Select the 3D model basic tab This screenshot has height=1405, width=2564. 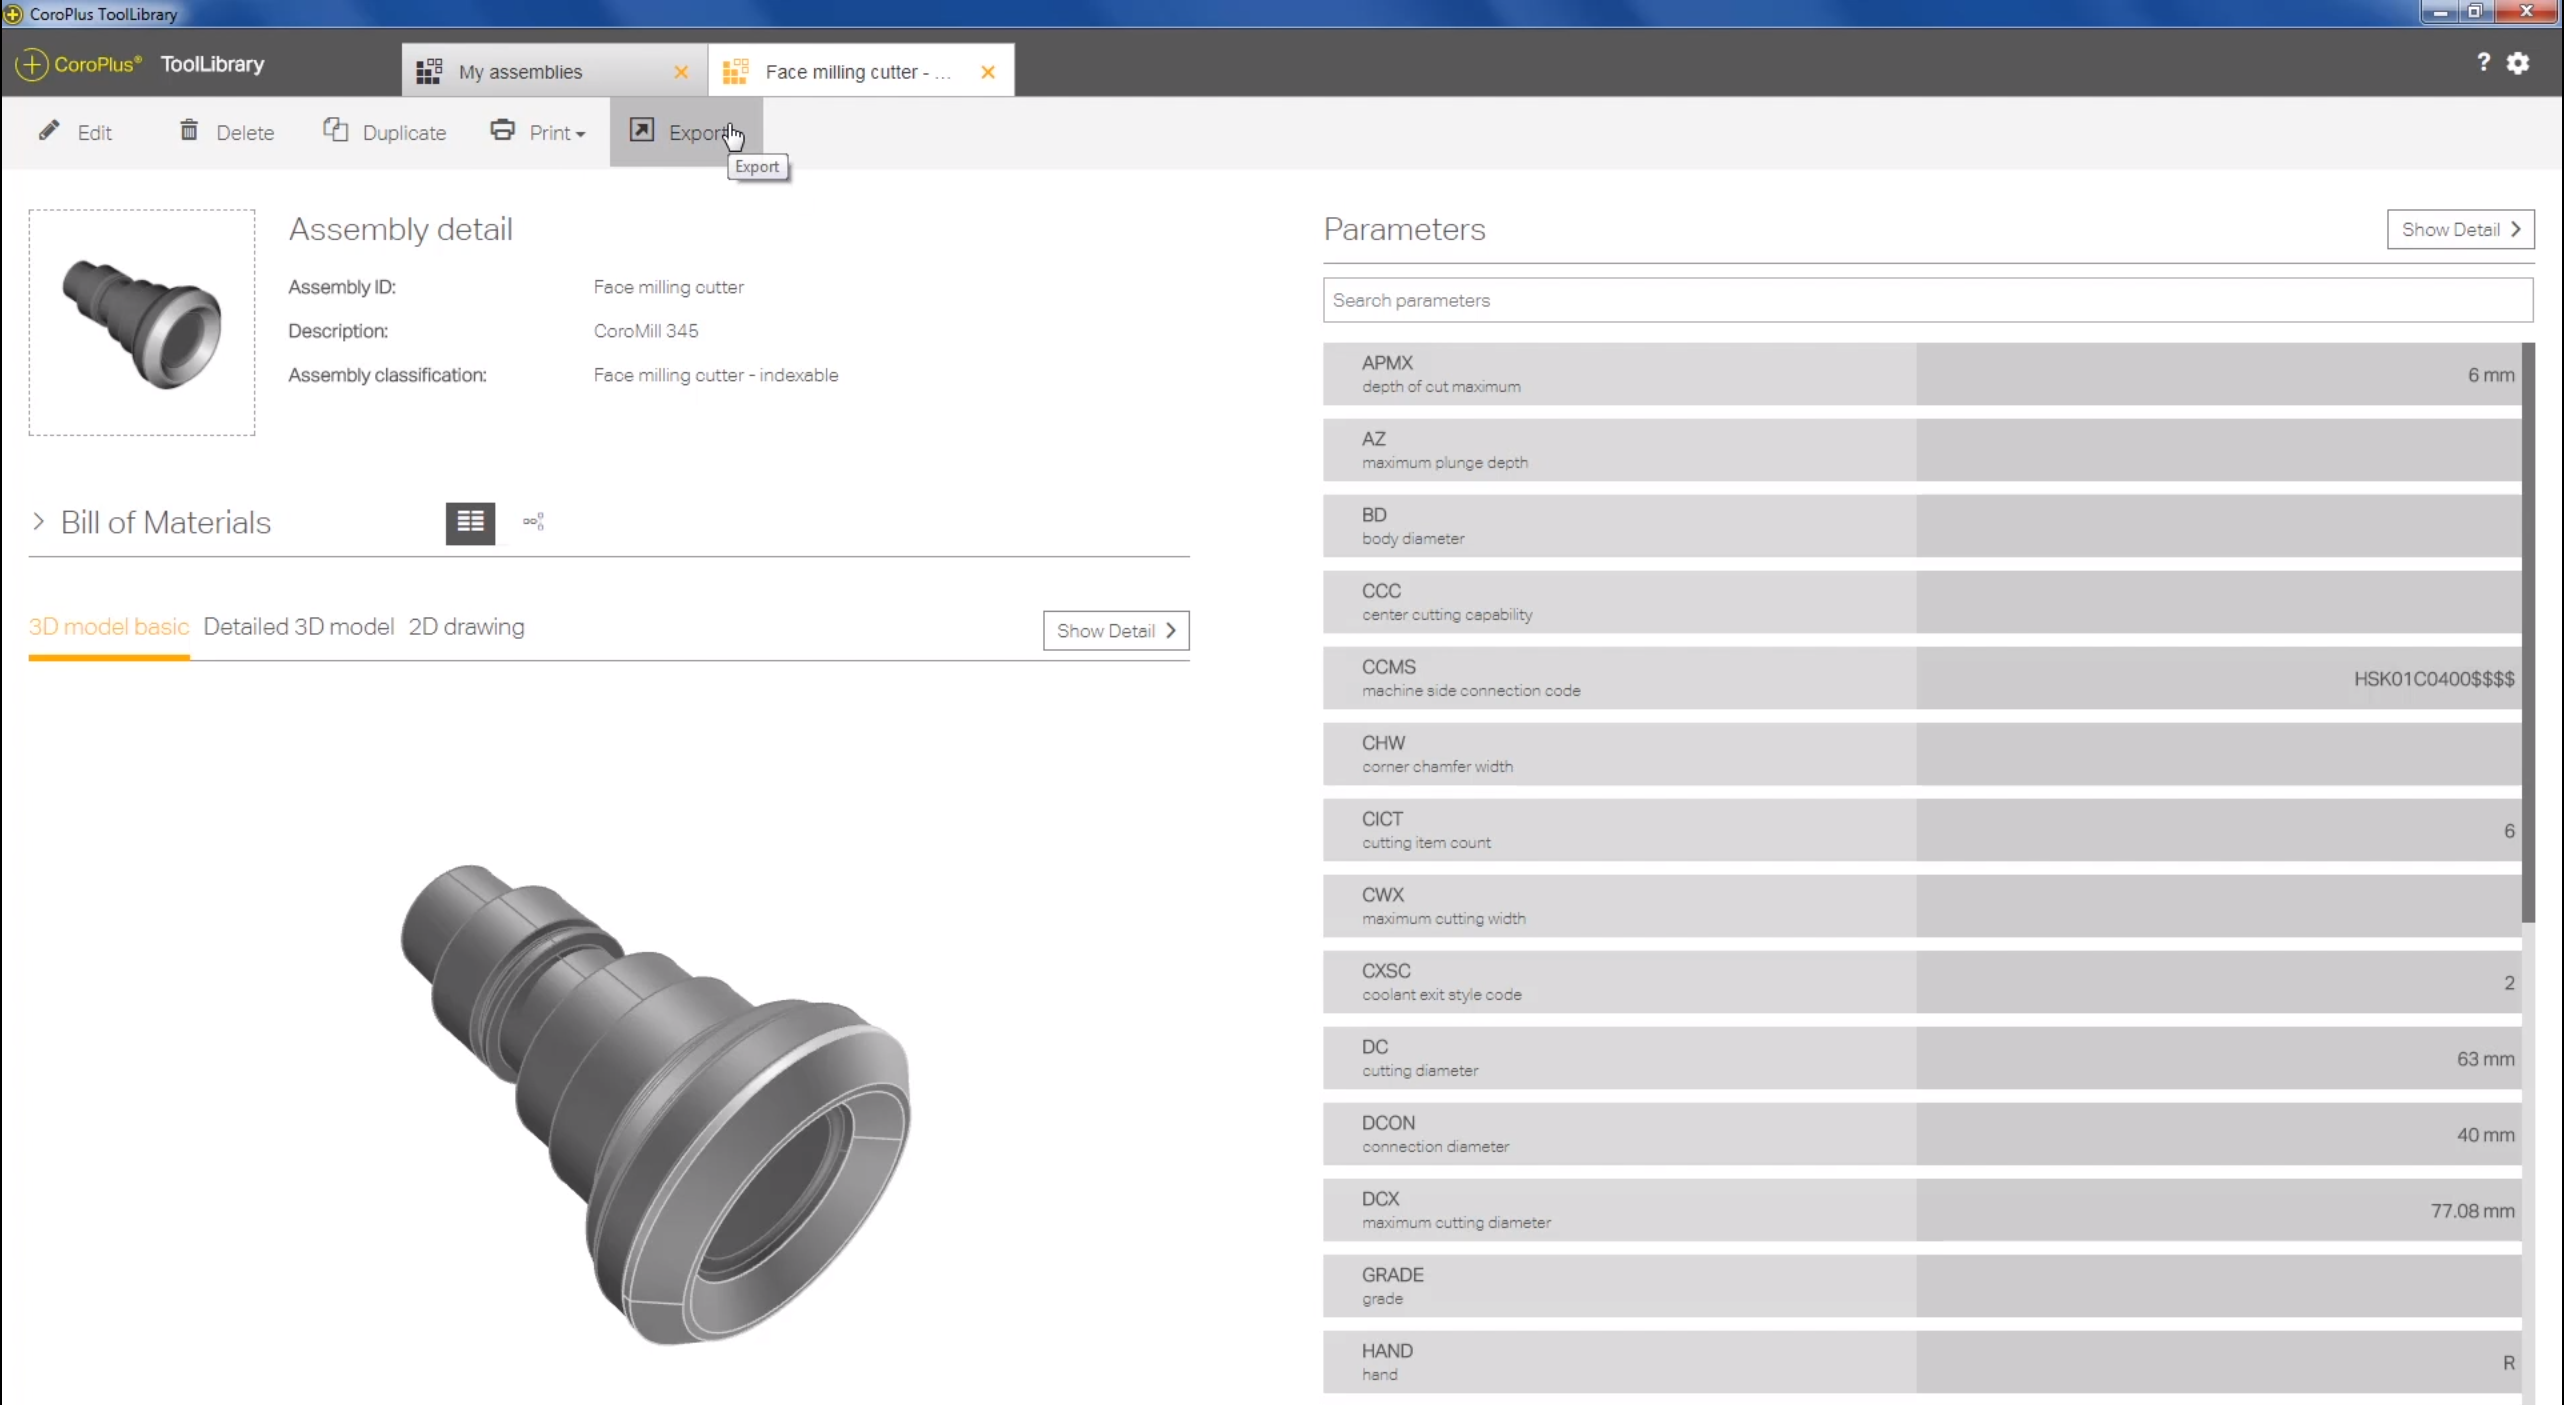point(108,627)
